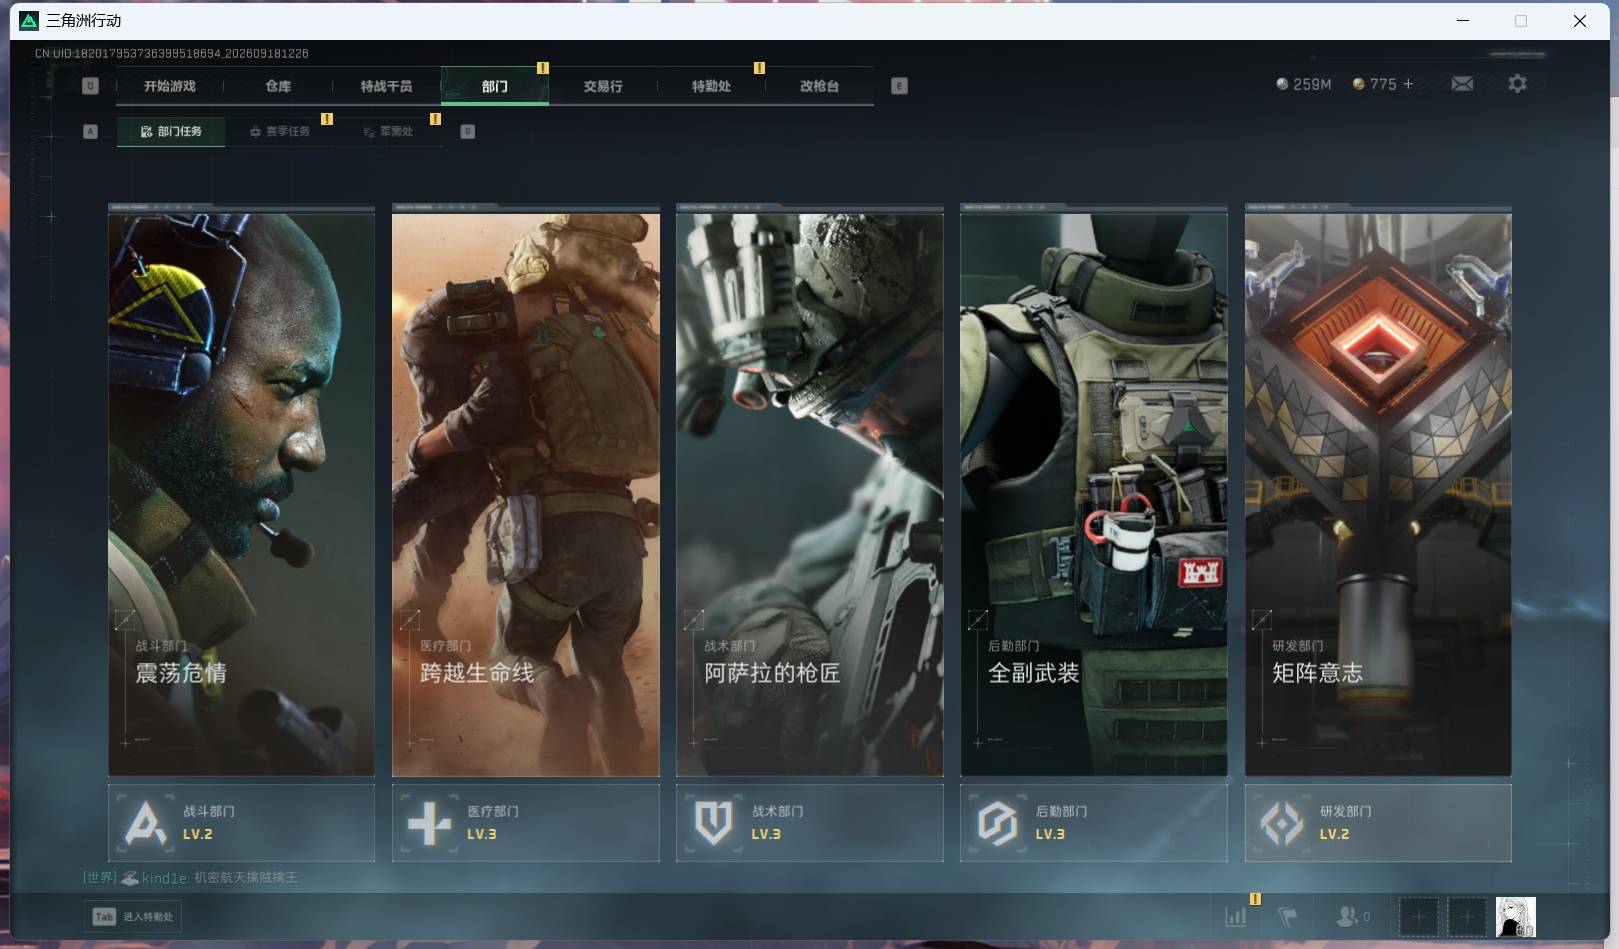
Task: Open the player avatar profile
Action: click(x=1515, y=916)
